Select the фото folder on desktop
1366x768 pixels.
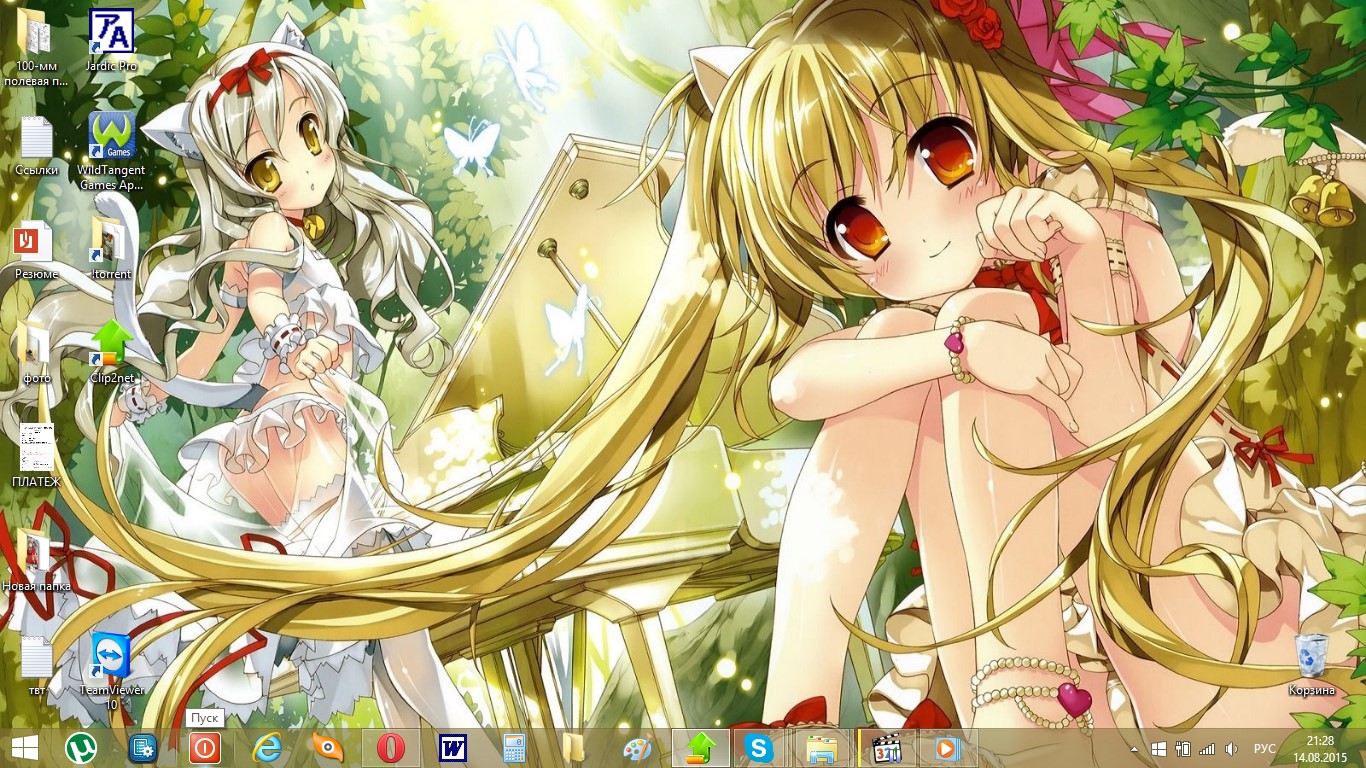(37, 353)
